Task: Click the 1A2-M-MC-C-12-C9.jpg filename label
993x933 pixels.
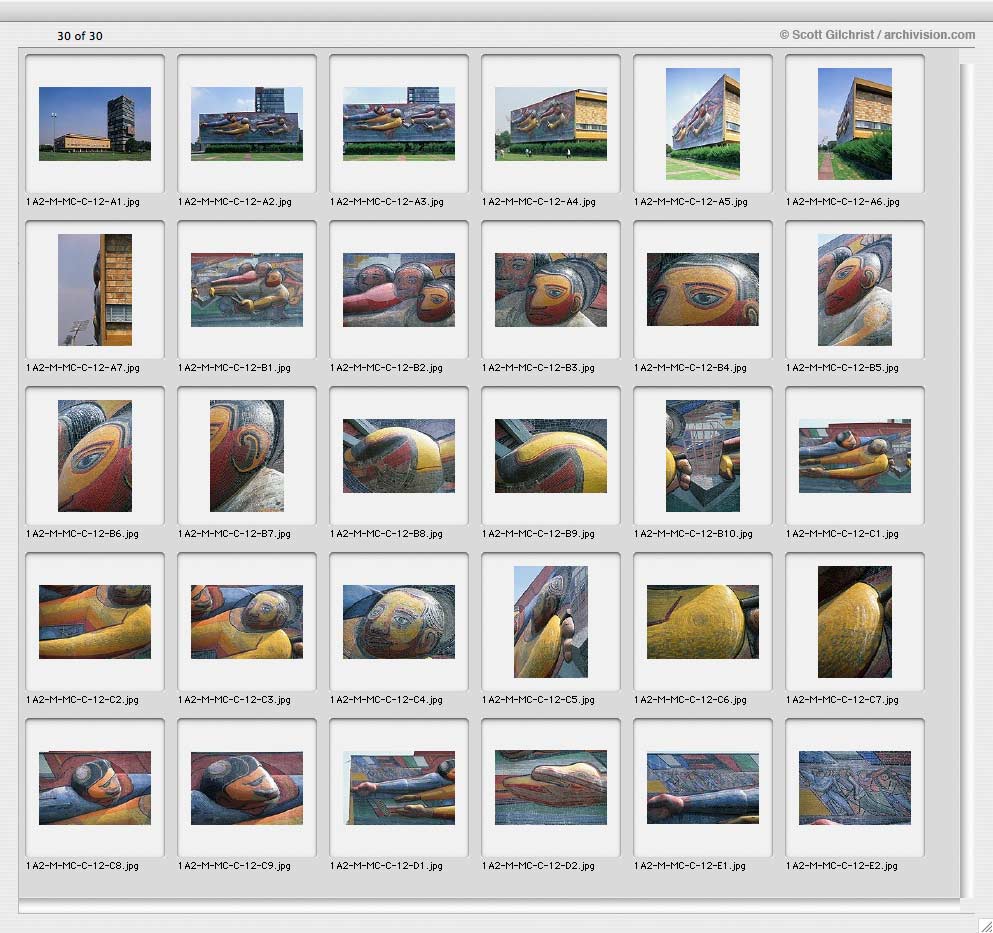Action: (x=234, y=866)
